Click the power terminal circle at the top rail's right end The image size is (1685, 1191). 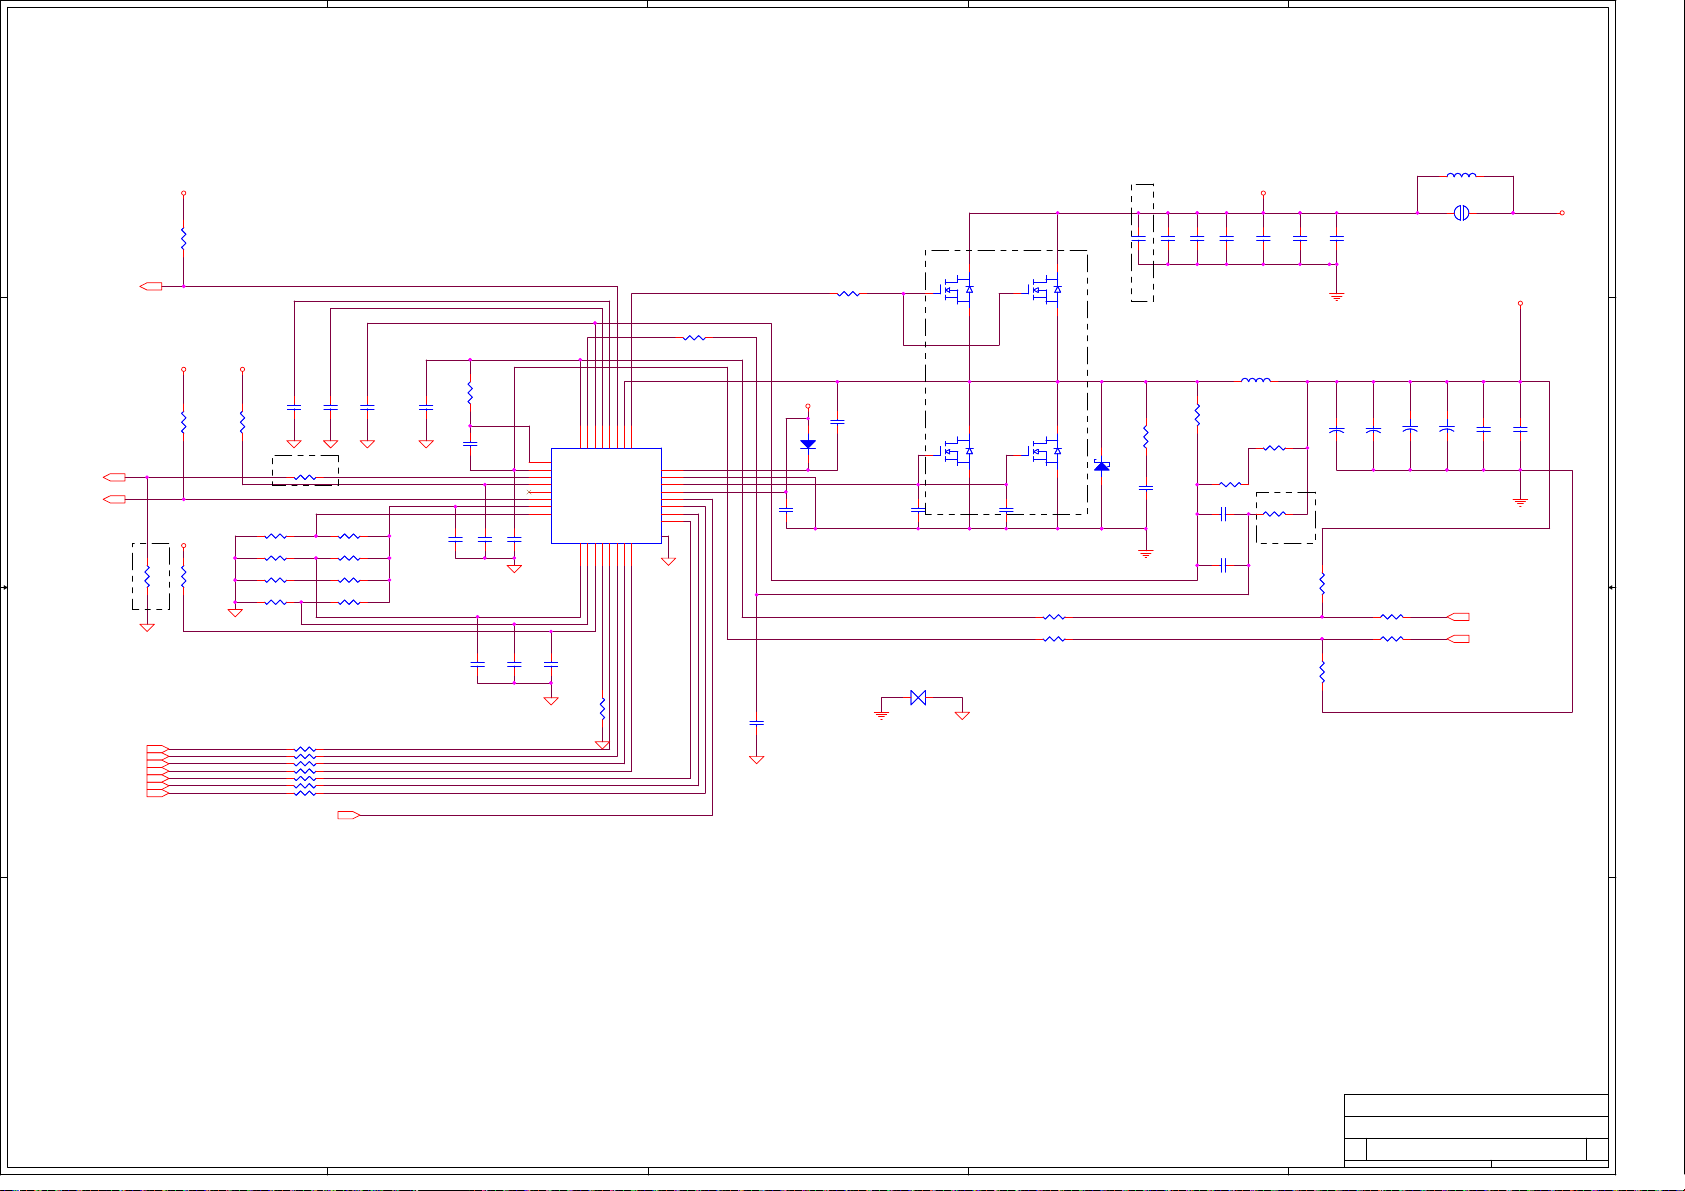tap(1562, 213)
